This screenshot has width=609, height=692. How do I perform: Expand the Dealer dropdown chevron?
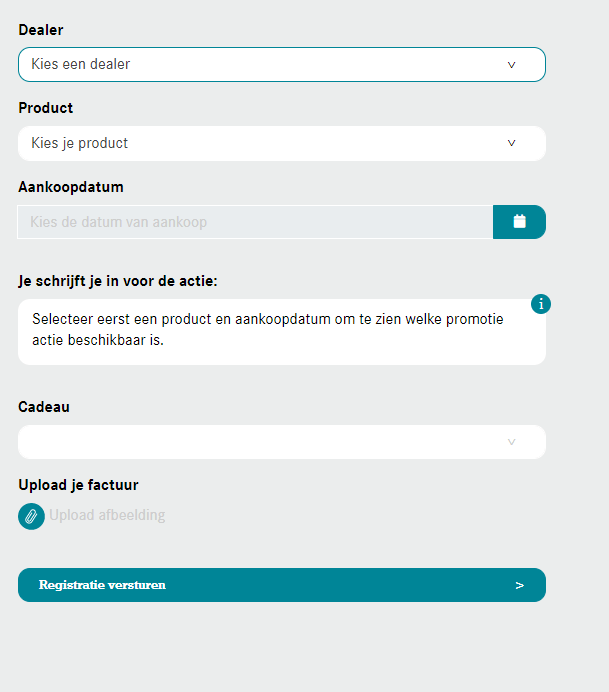pyautogui.click(x=511, y=64)
